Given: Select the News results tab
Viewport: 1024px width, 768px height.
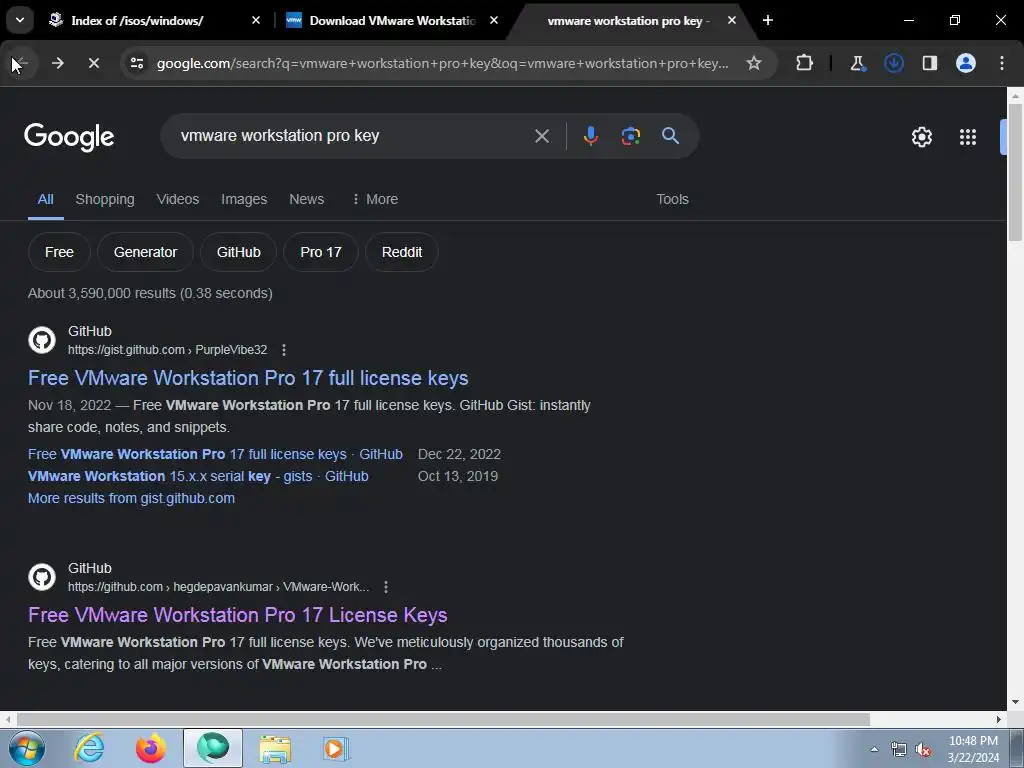Looking at the screenshot, I should pyautogui.click(x=306, y=199).
